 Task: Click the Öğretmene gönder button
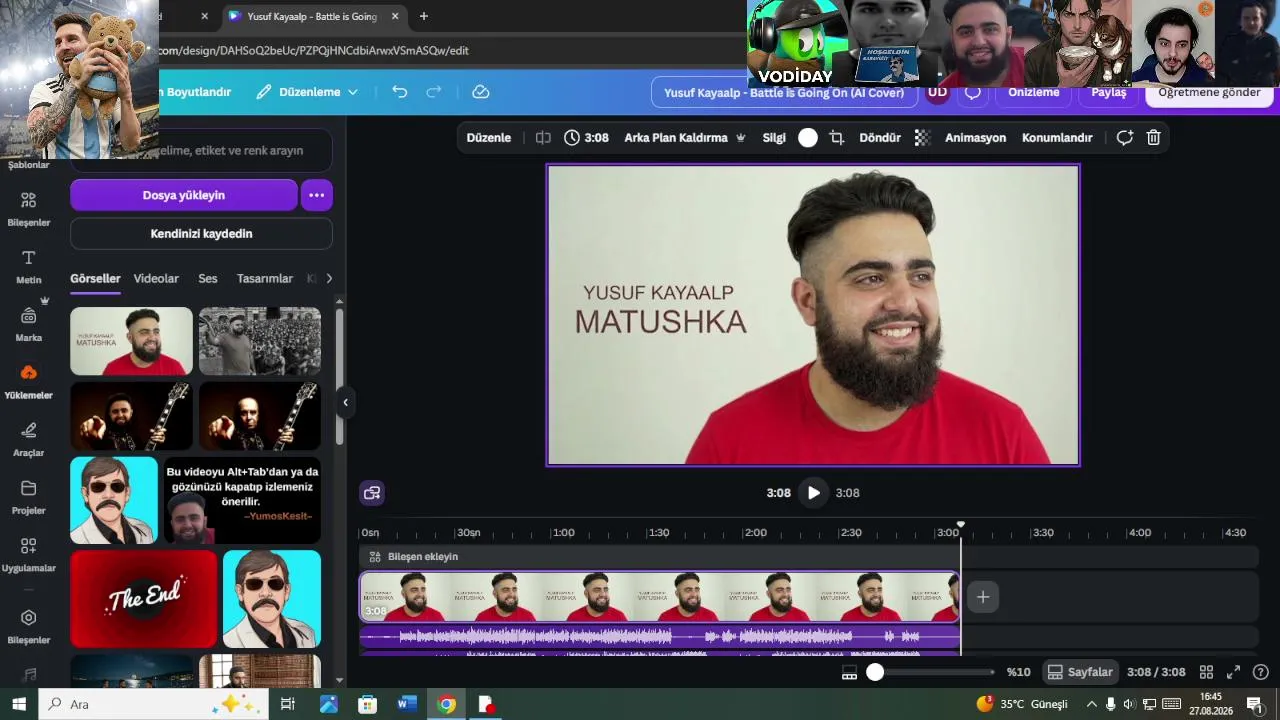tap(1209, 92)
